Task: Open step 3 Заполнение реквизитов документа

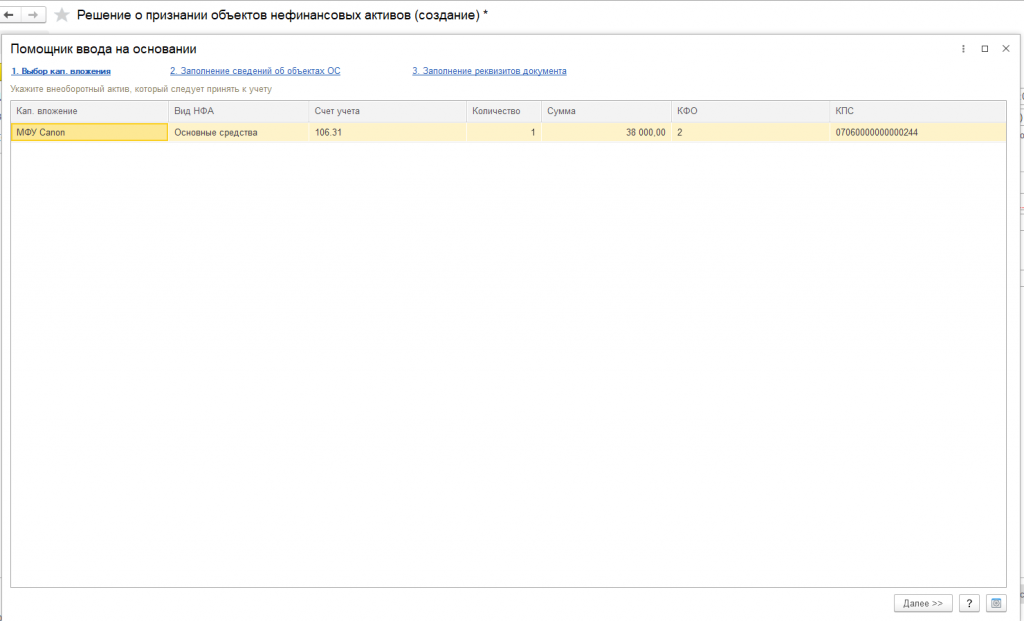Action: point(489,71)
